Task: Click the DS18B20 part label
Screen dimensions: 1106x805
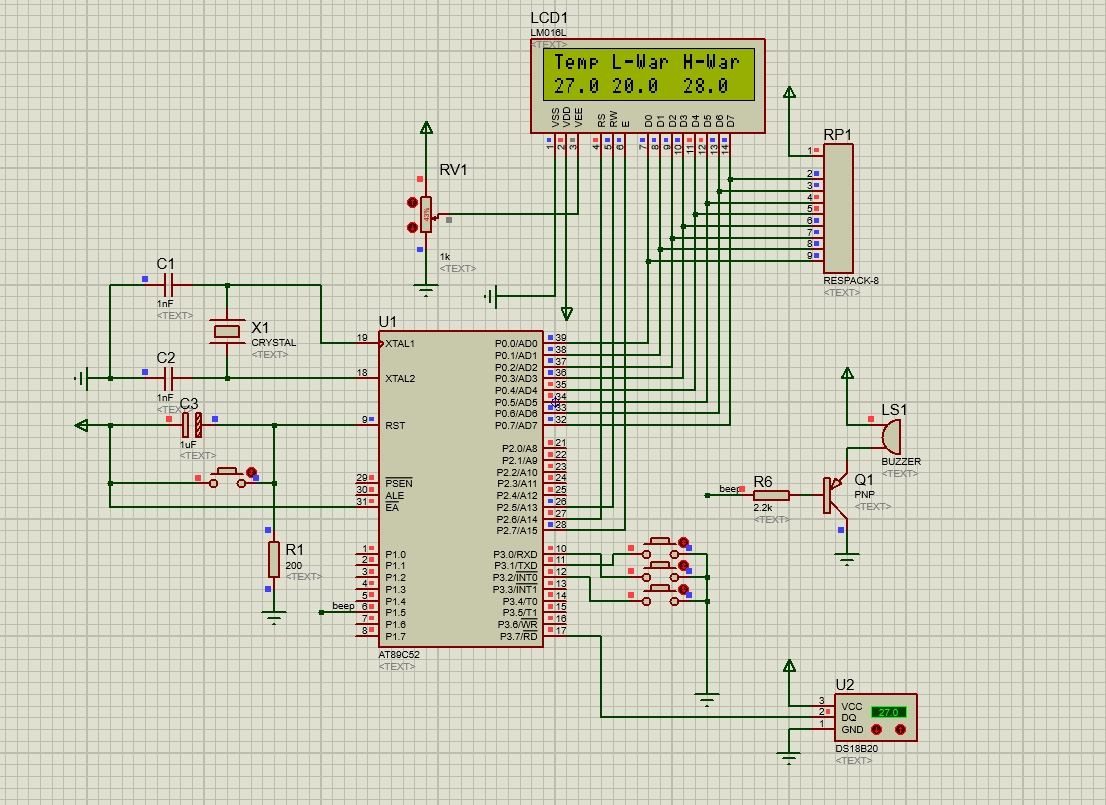Action: pyautogui.click(x=856, y=749)
